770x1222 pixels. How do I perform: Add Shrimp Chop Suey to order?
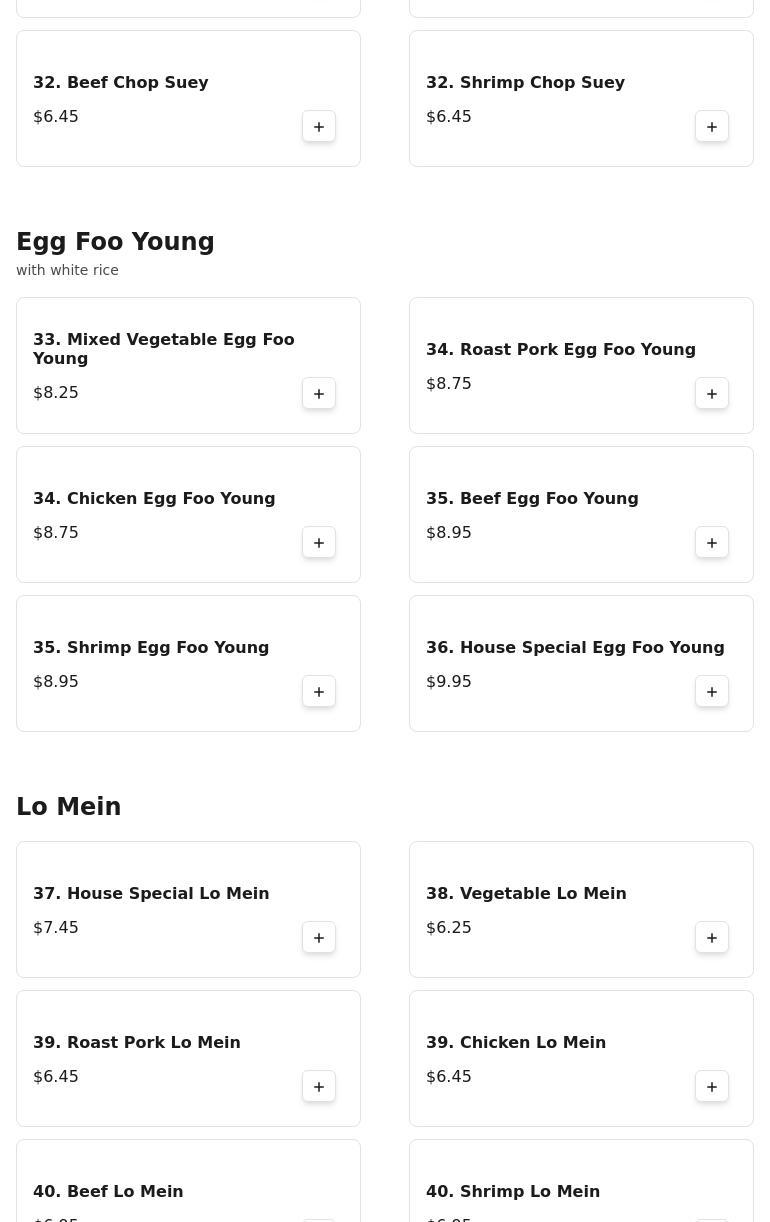(x=712, y=127)
